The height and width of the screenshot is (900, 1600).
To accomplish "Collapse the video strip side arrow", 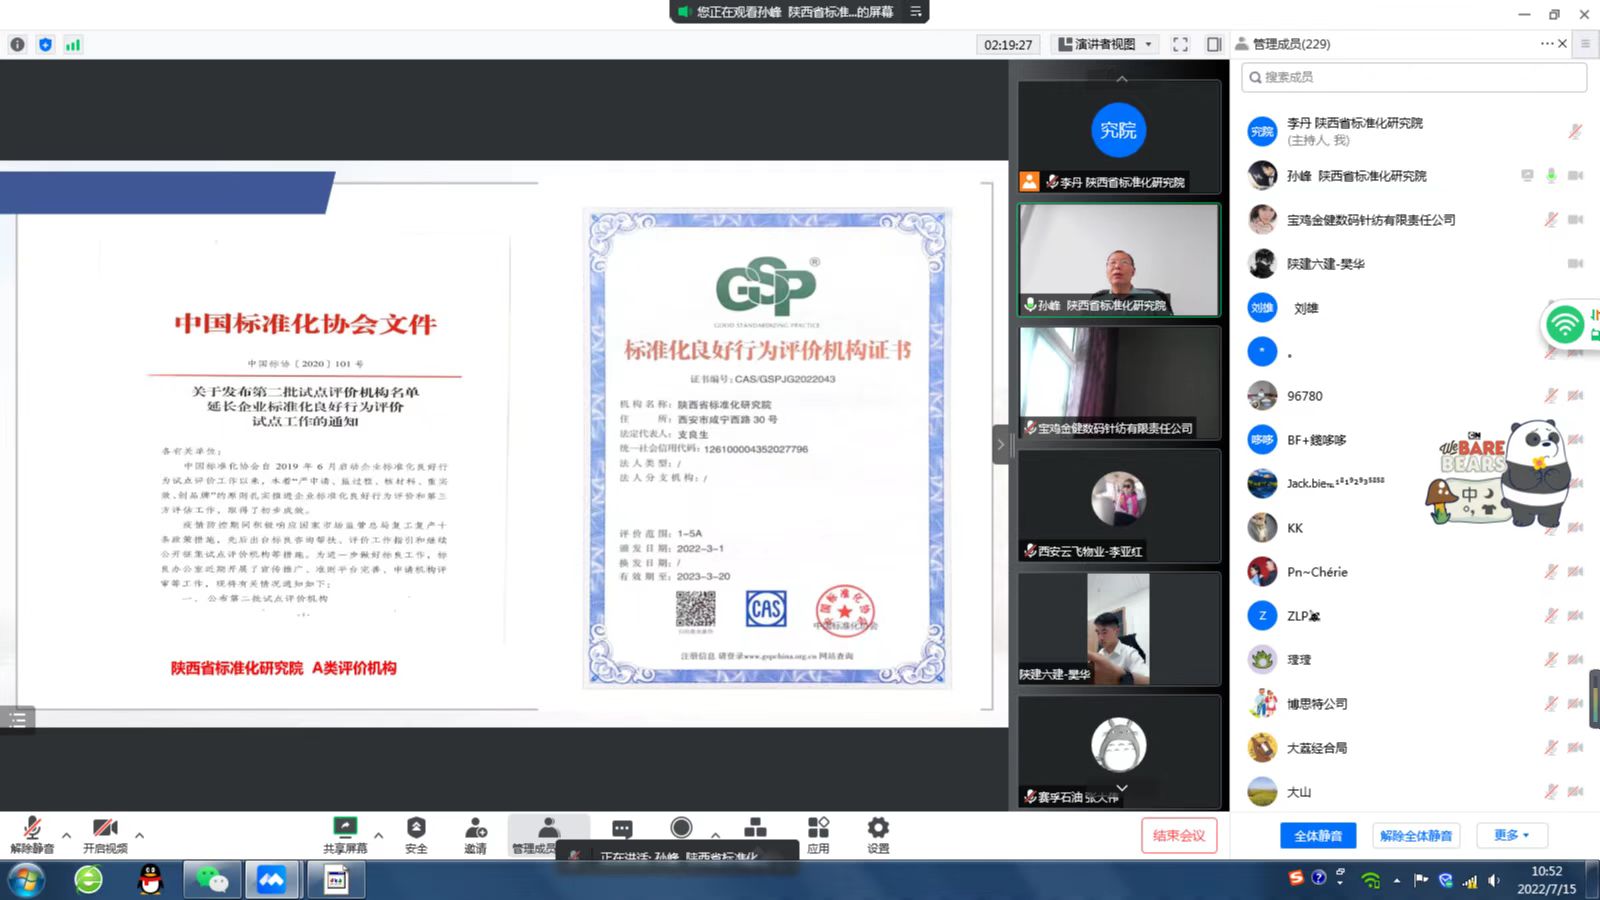I will tap(1000, 444).
